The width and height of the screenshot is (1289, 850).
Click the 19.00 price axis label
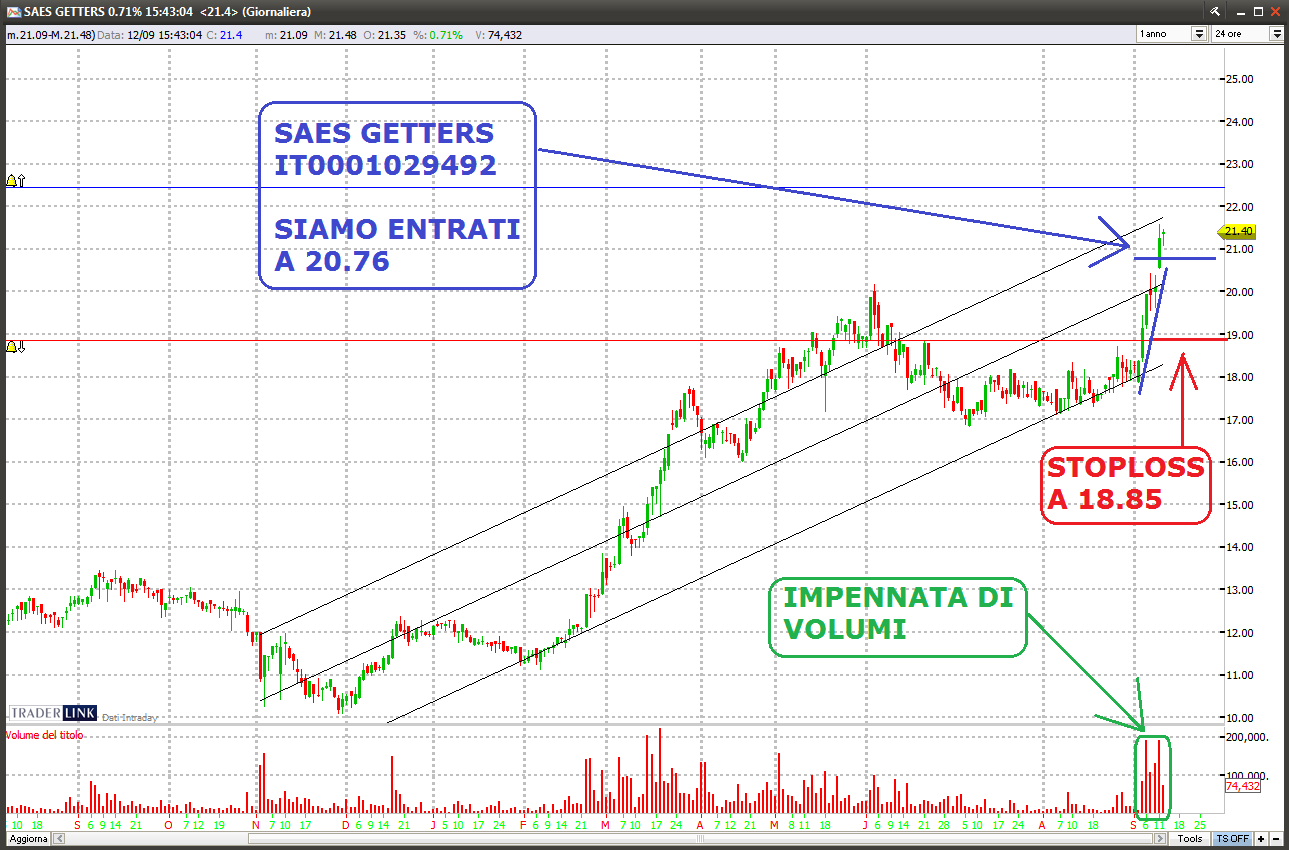click(1241, 335)
